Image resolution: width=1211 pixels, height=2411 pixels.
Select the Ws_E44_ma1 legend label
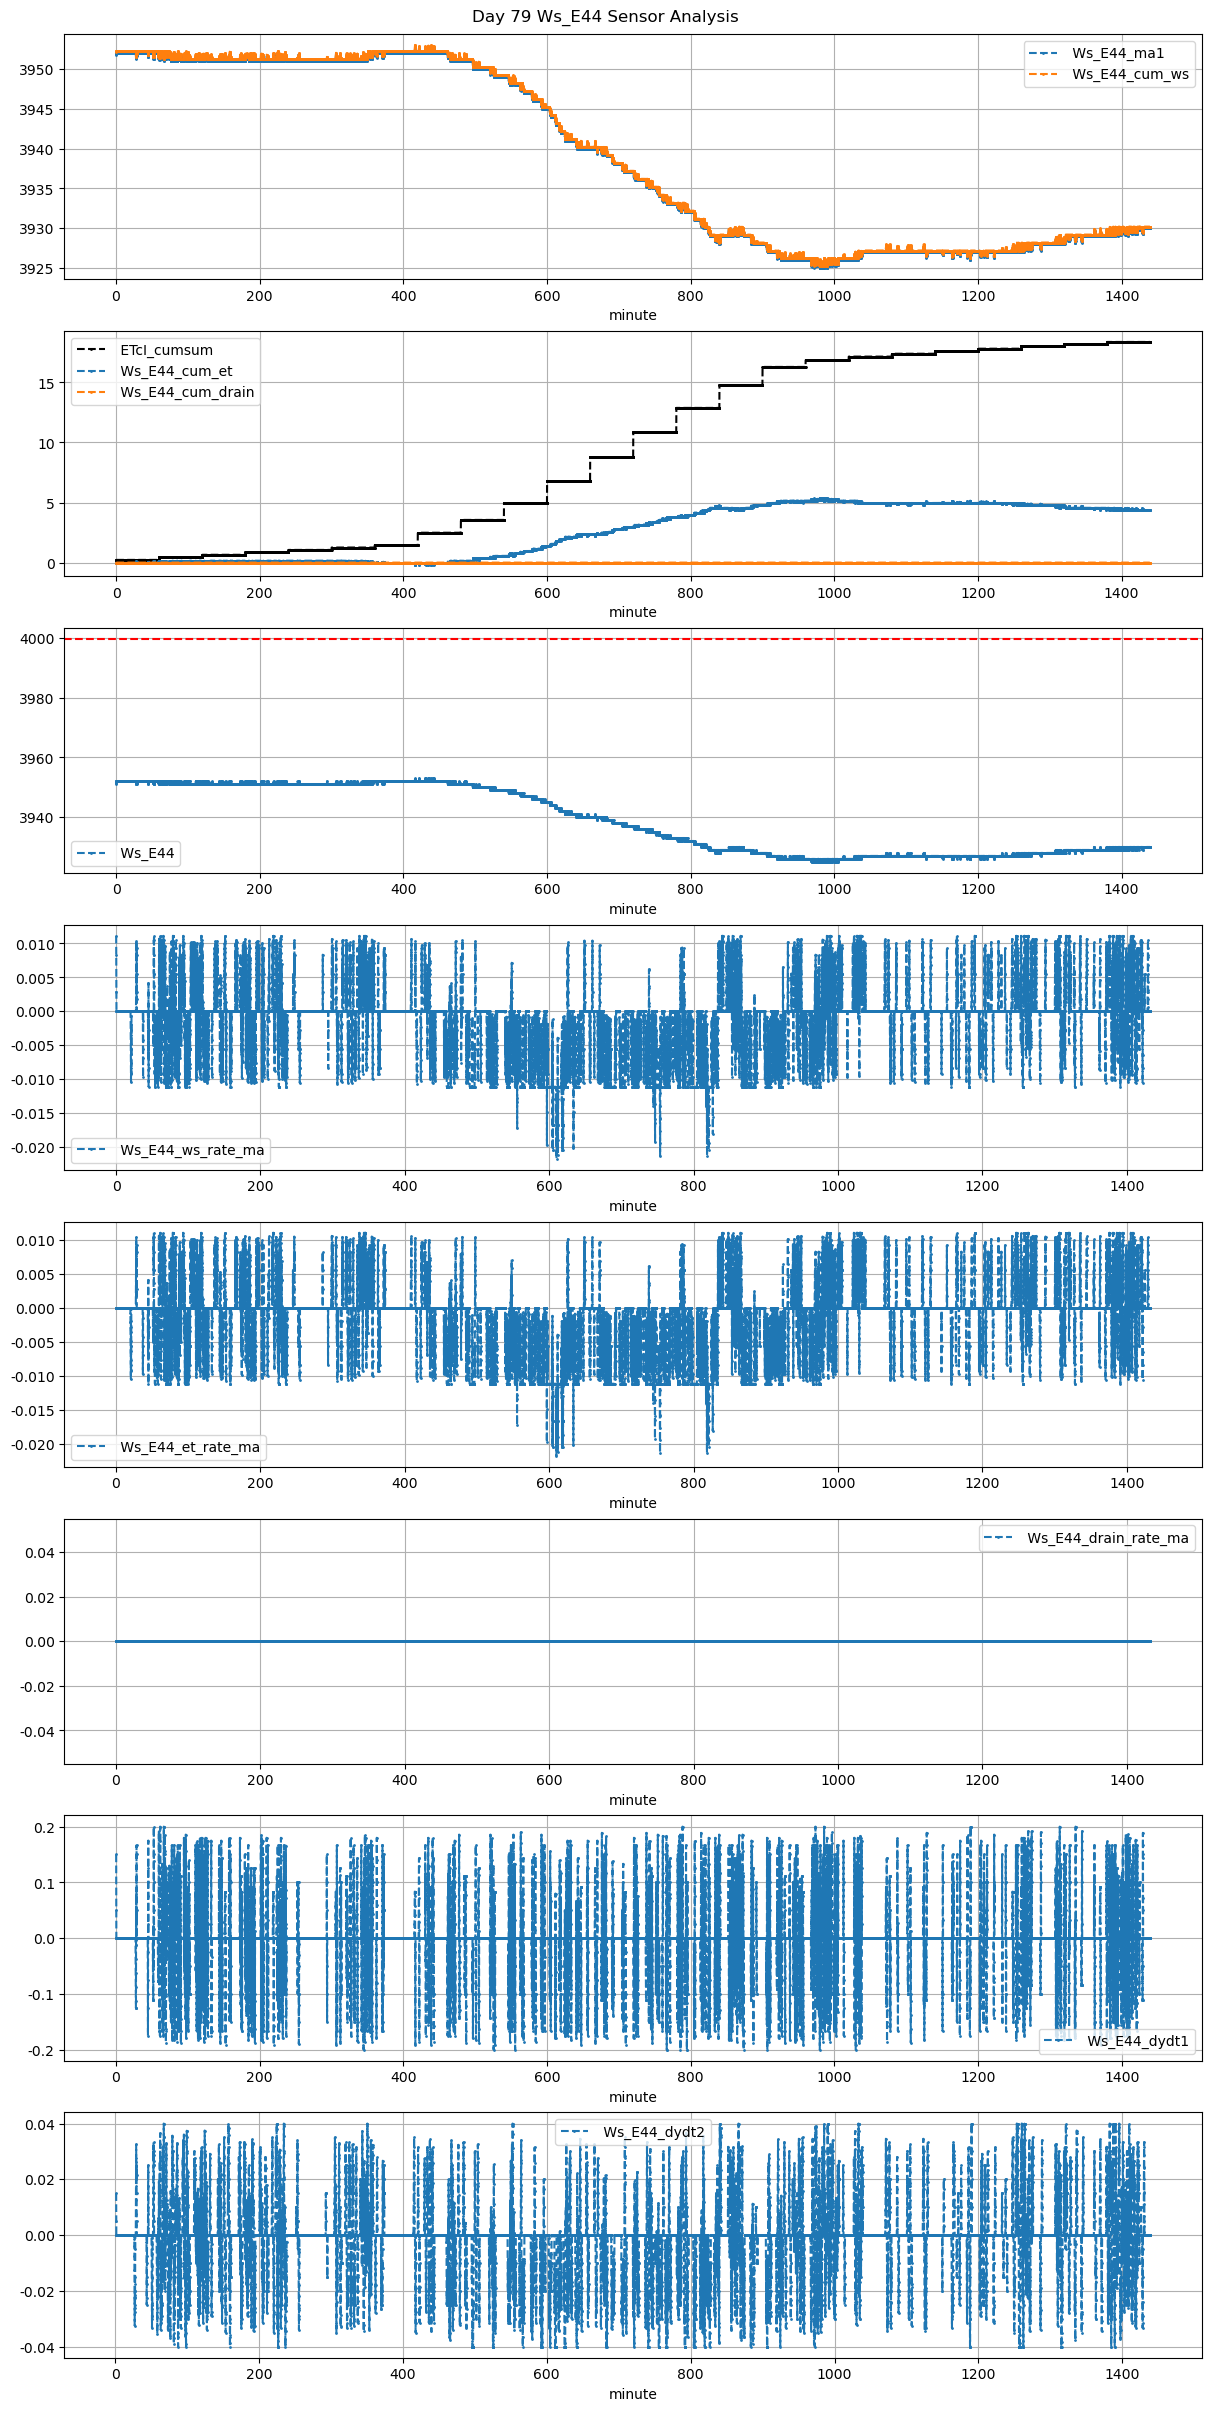coord(1118,53)
